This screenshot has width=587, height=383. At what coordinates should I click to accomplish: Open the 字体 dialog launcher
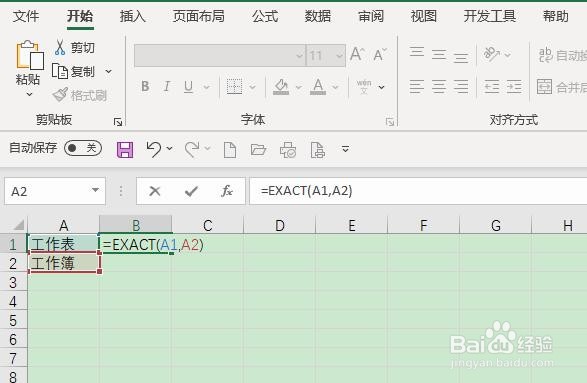pyautogui.click(x=390, y=122)
